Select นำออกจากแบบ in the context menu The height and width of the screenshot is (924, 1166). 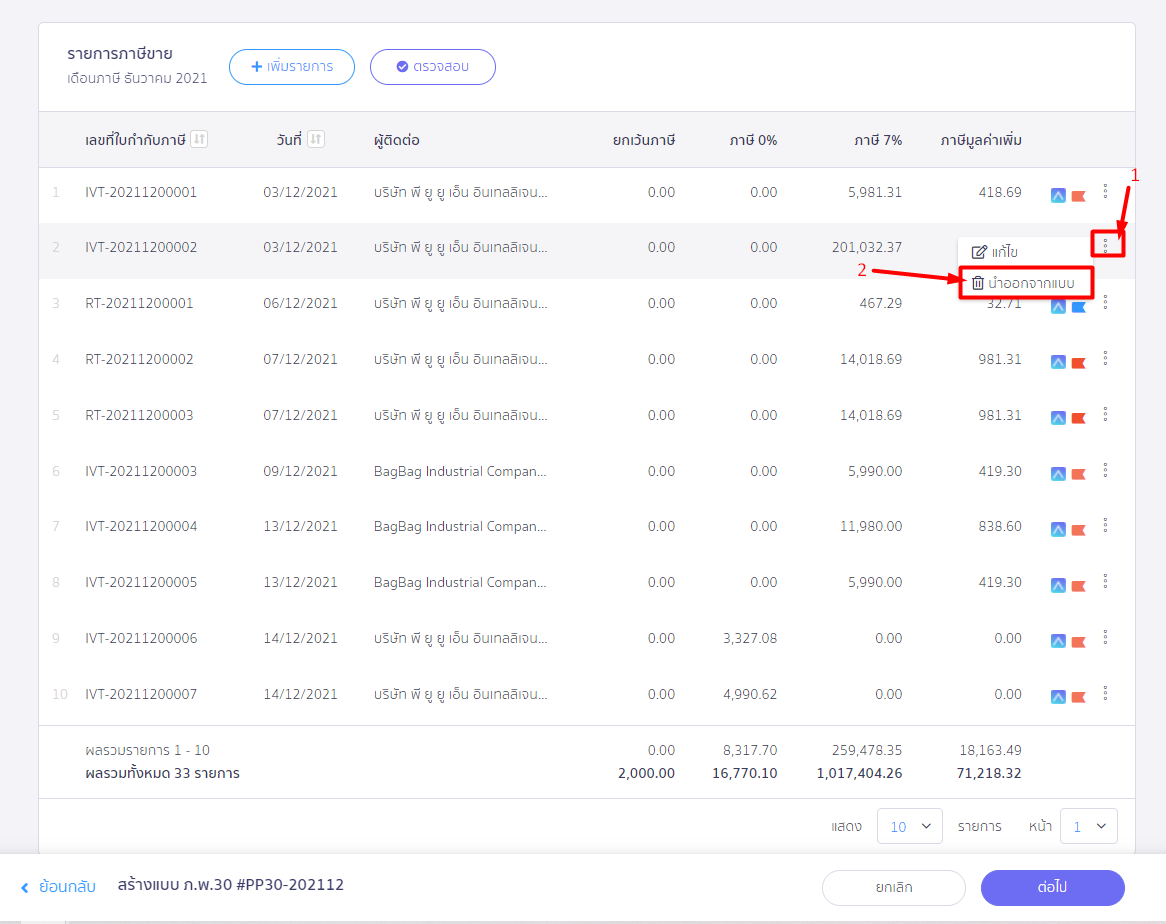(x=1024, y=283)
